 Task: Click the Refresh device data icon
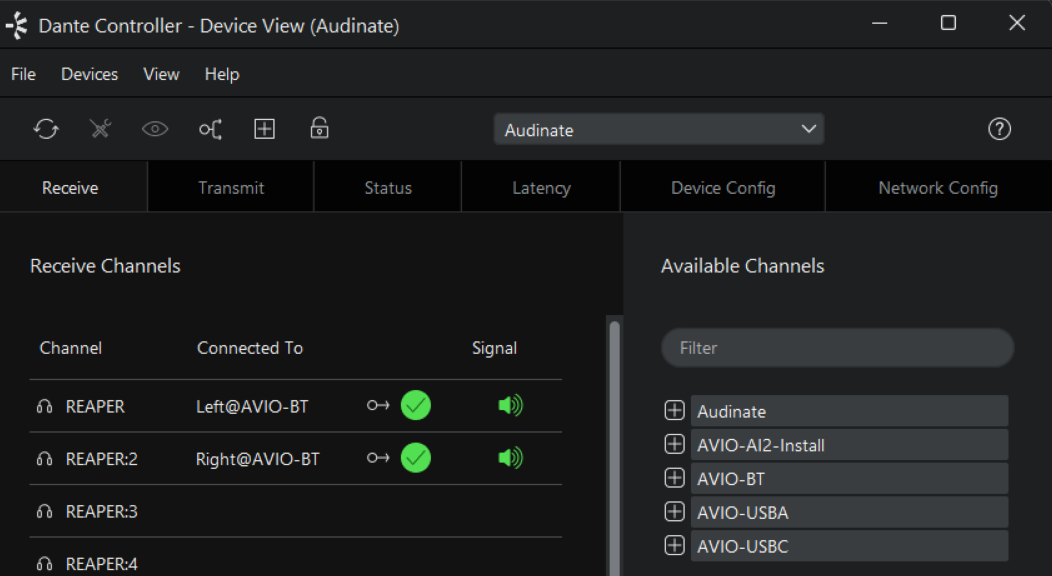(46, 129)
